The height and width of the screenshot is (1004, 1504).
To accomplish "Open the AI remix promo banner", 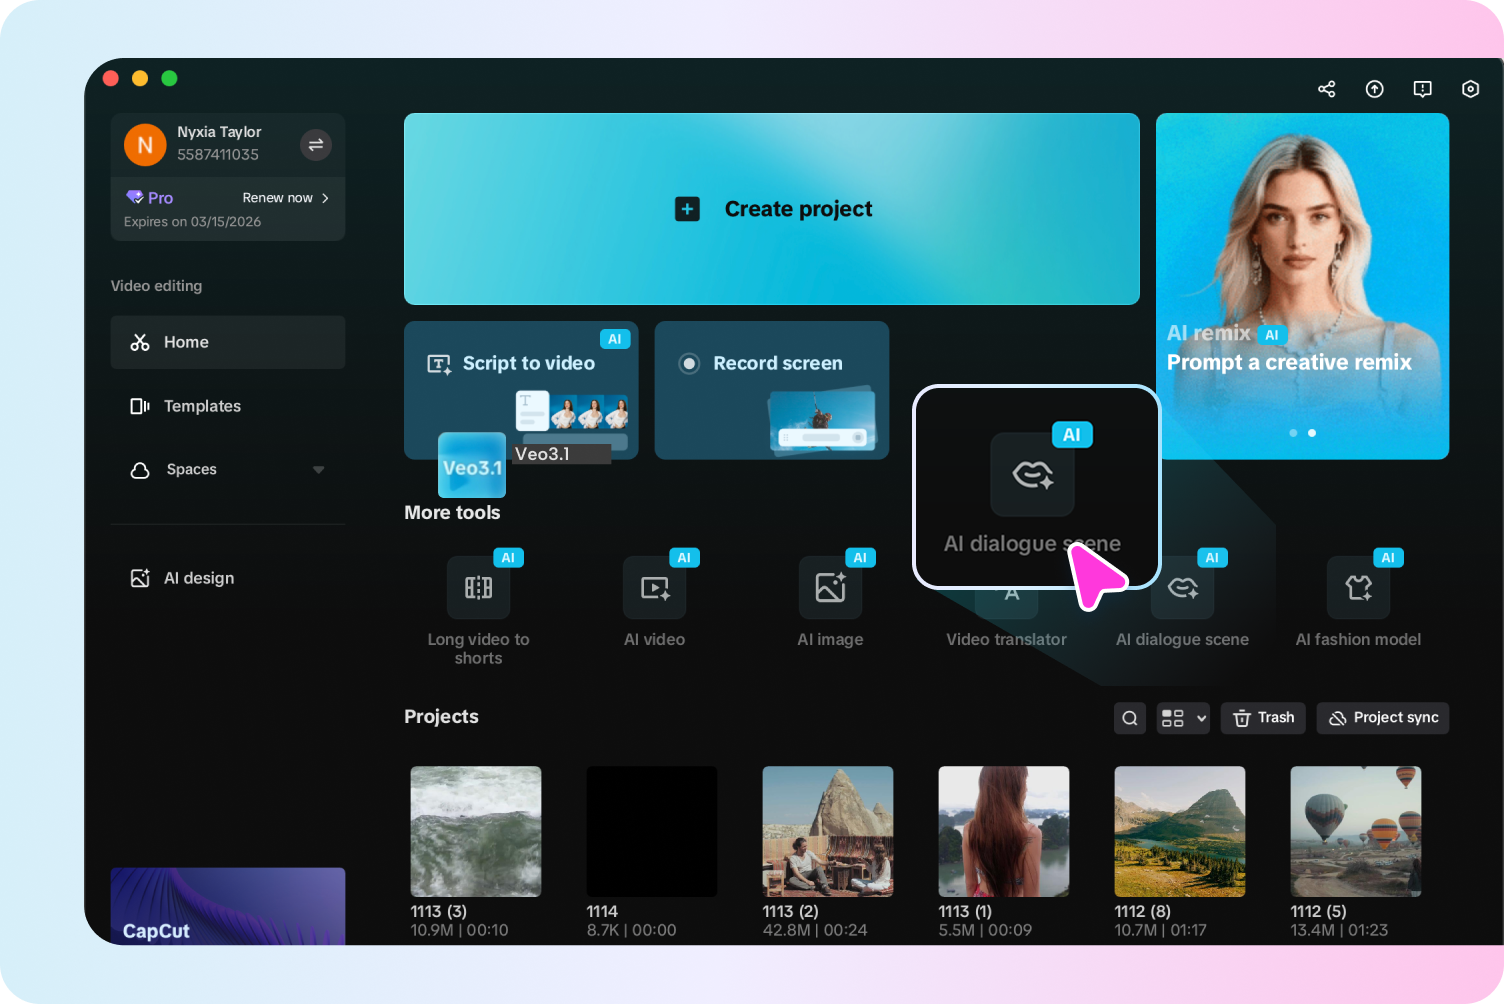I will point(1302,286).
